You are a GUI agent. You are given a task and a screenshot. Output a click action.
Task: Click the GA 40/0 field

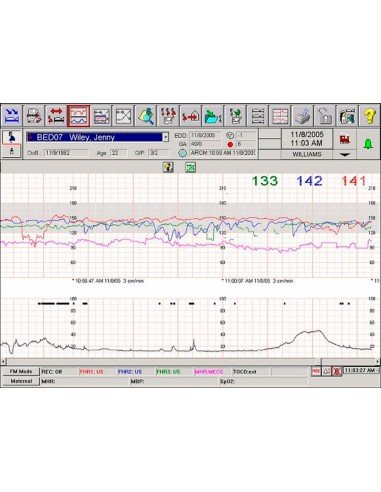pyautogui.click(x=205, y=144)
